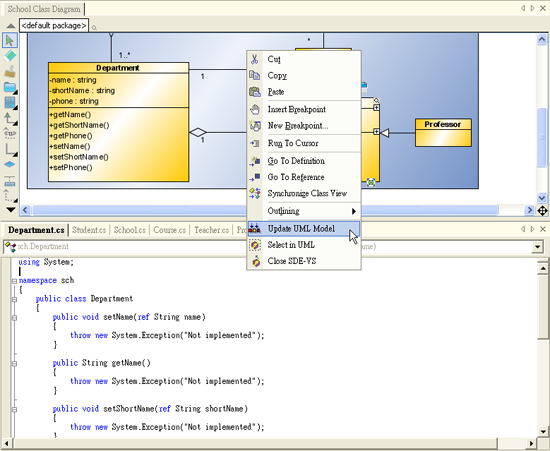Click previous-tab arrow in diagram tab bar

[523, 8]
